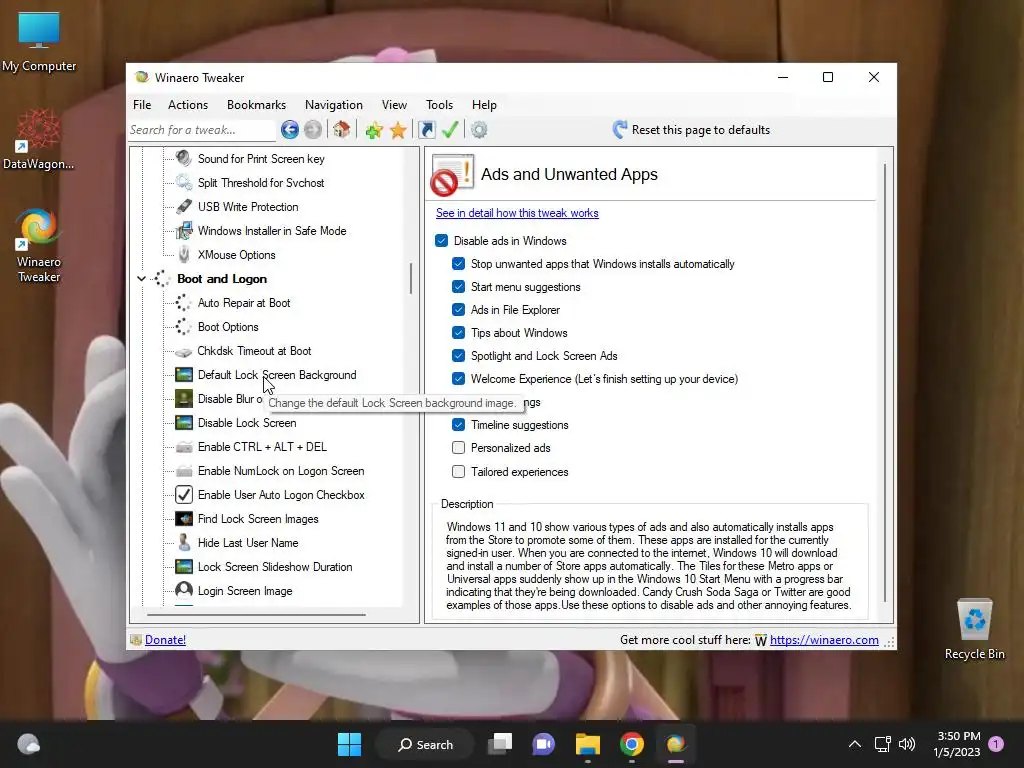Toggle Ads in File Explorer checkbox
1024x768 pixels.
pyautogui.click(x=458, y=310)
